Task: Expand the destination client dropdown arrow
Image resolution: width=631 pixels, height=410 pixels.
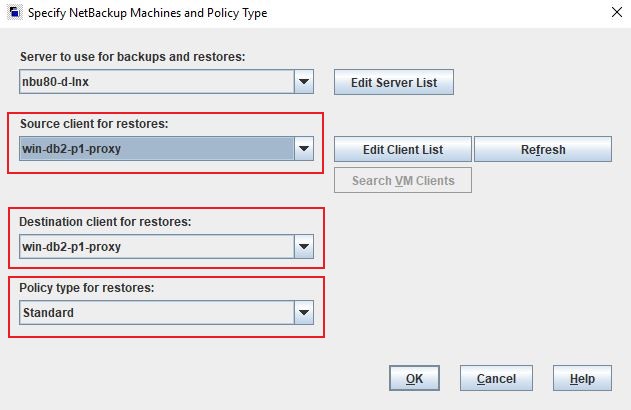Action: tap(304, 246)
